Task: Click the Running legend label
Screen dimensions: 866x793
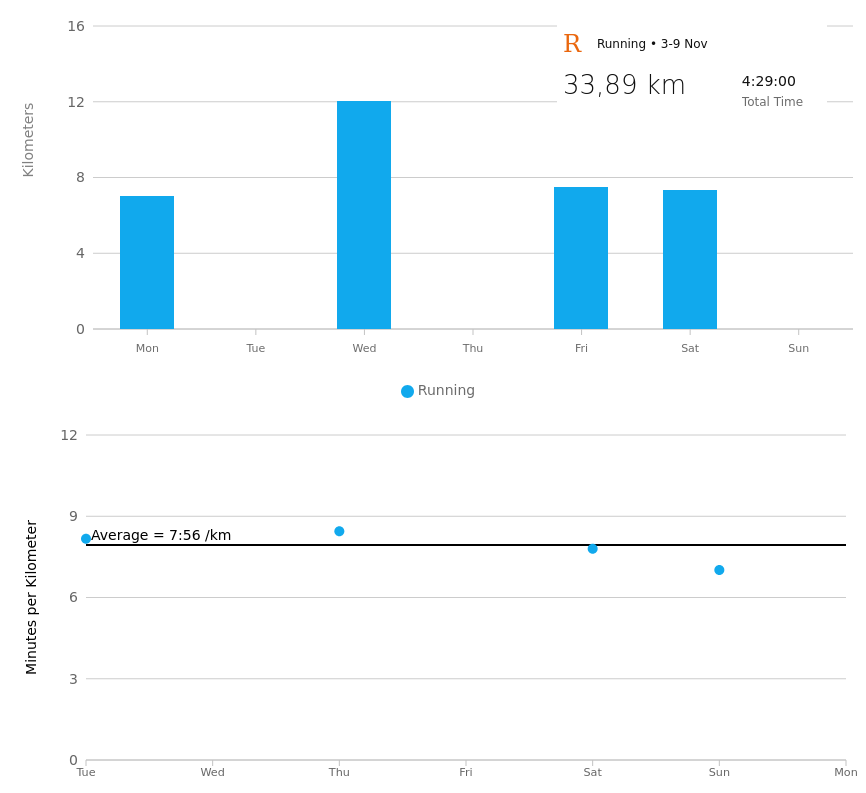Action: 446,390
